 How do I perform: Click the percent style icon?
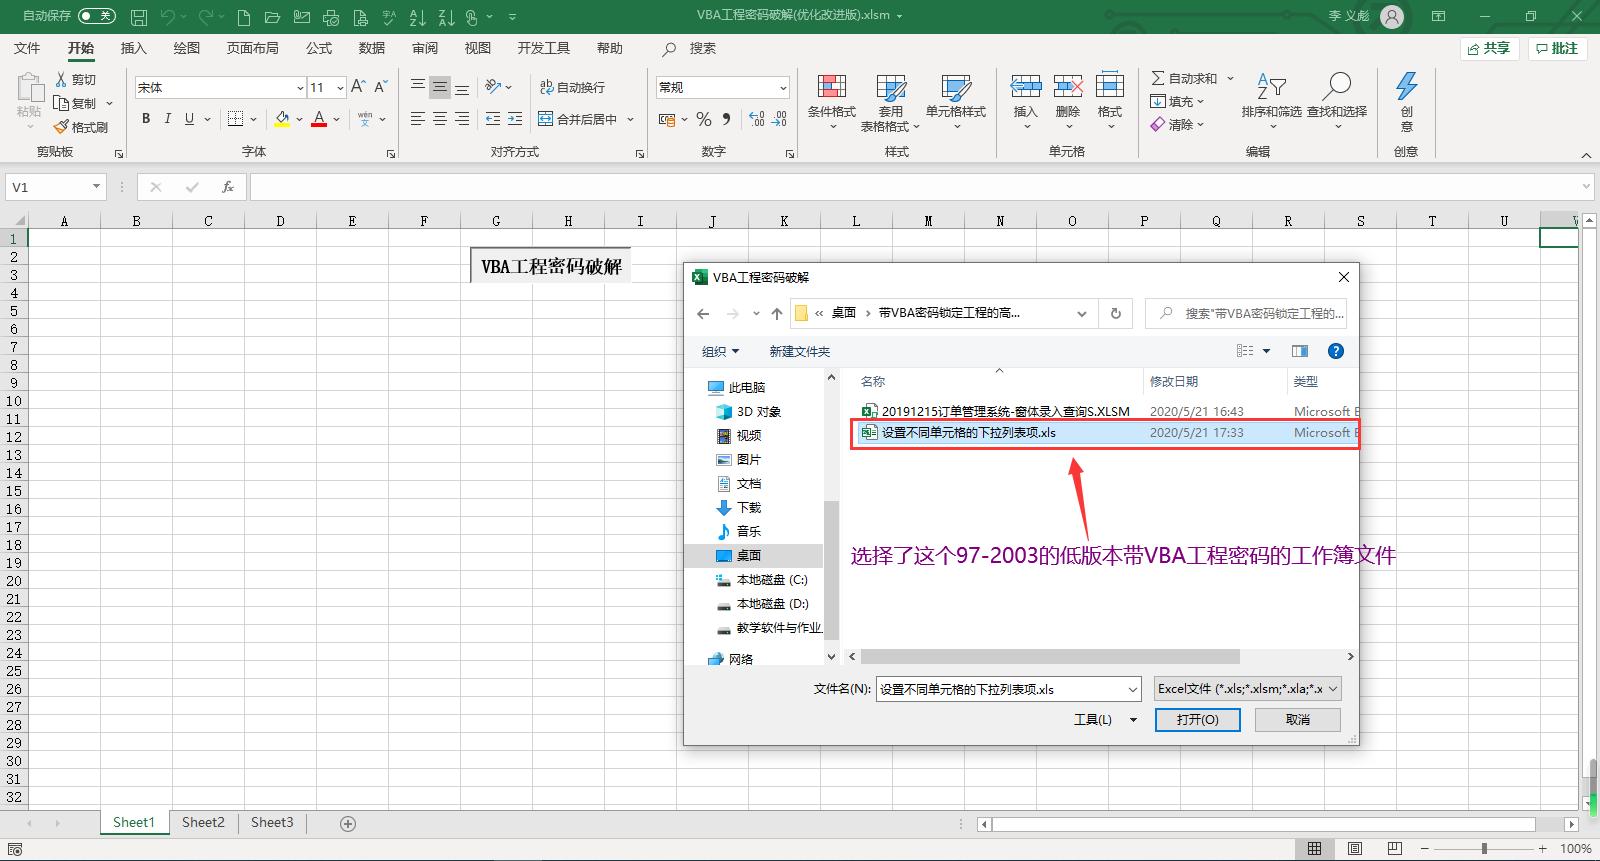(x=704, y=119)
